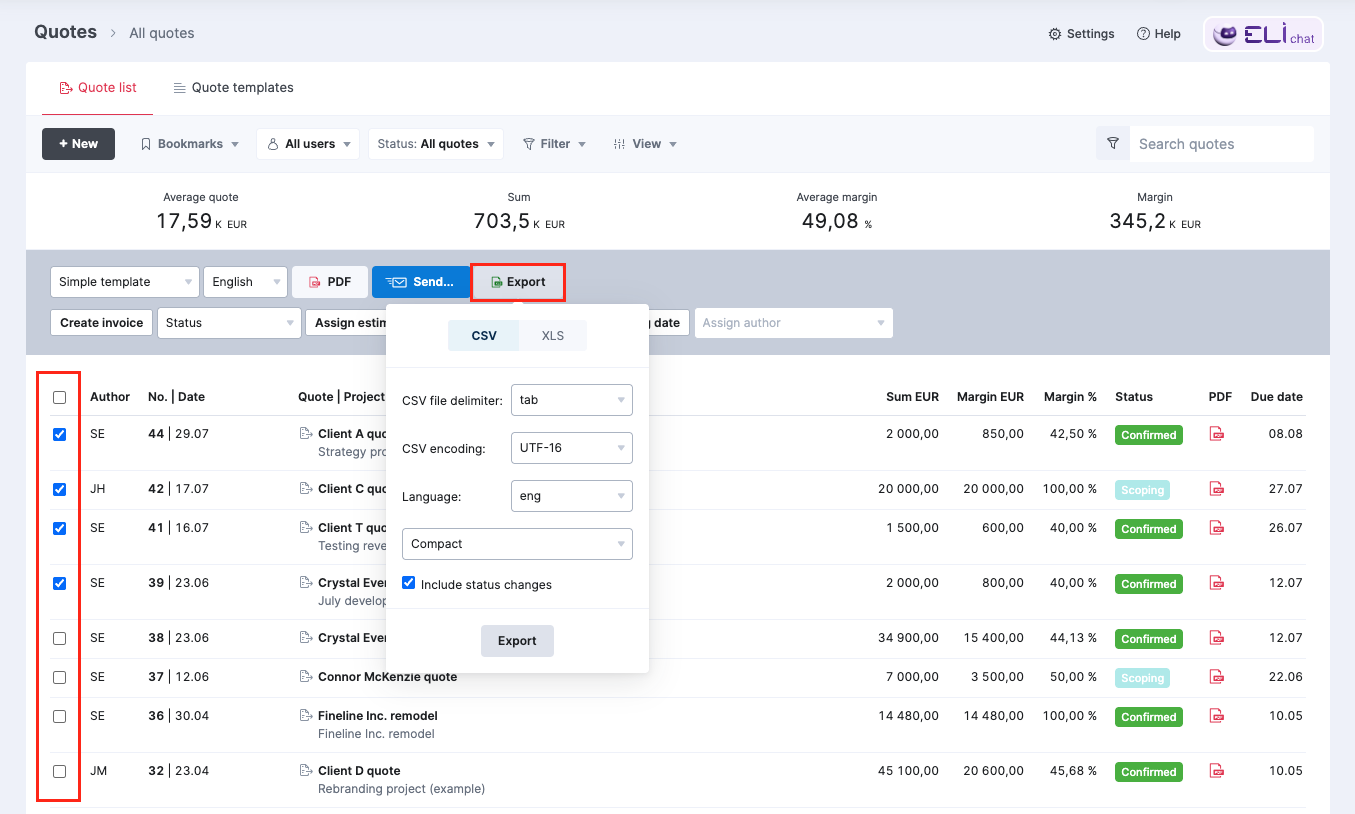Check the checkbox for quote 38
Screen dimensions: 1355x814
[59, 638]
